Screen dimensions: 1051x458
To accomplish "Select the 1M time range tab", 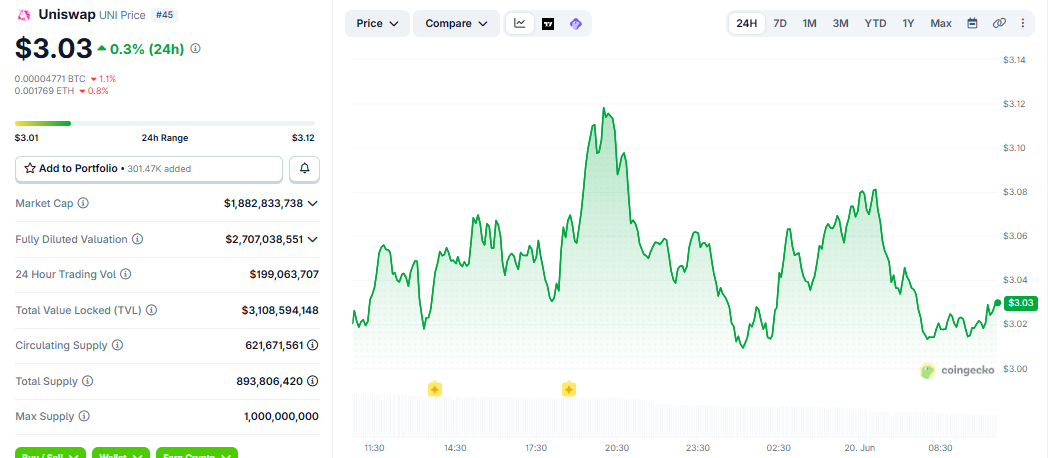I will coord(810,23).
